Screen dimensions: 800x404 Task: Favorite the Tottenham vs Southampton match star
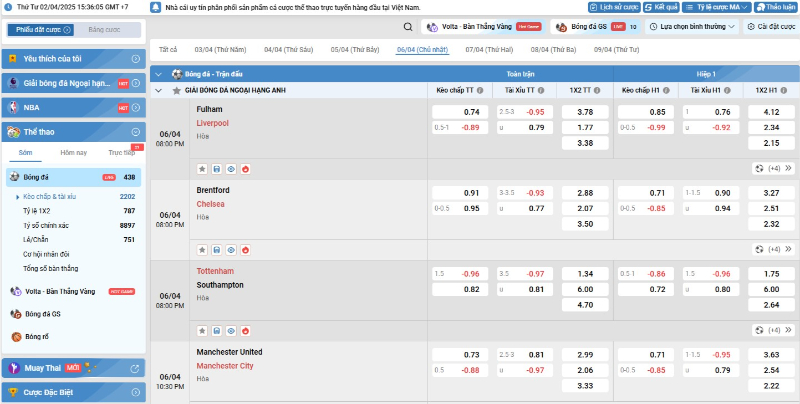[x=202, y=331]
